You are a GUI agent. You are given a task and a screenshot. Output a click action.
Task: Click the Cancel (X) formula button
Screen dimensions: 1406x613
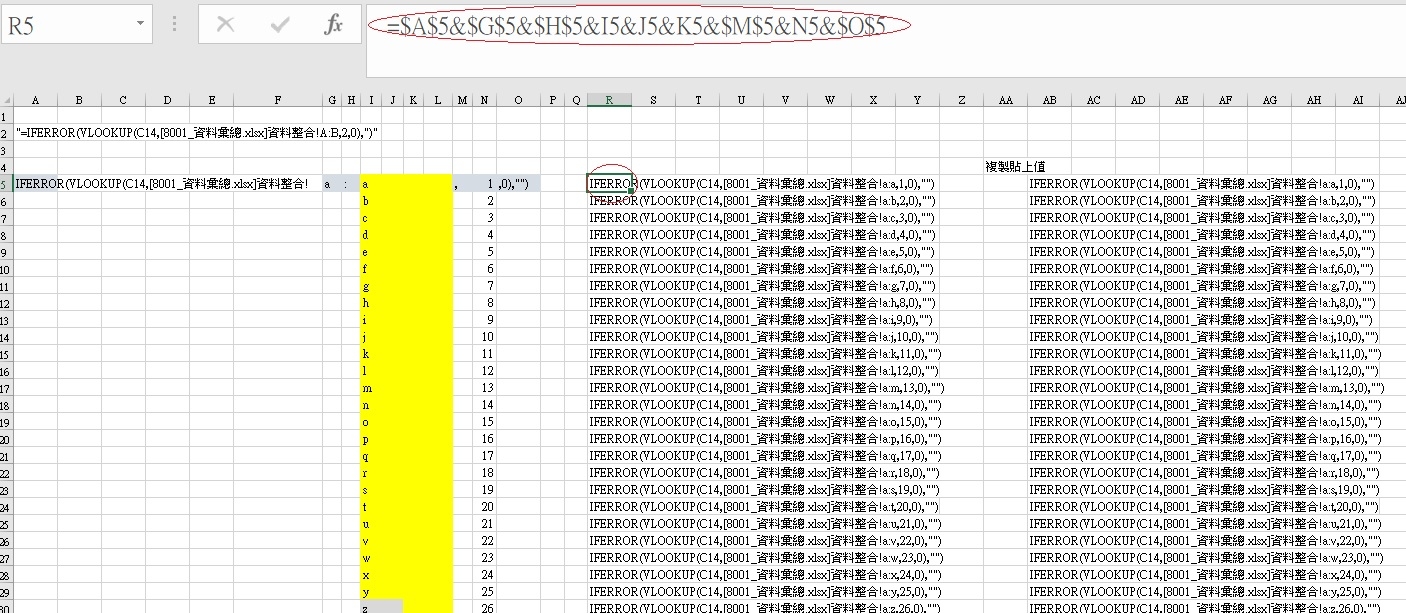(225, 25)
